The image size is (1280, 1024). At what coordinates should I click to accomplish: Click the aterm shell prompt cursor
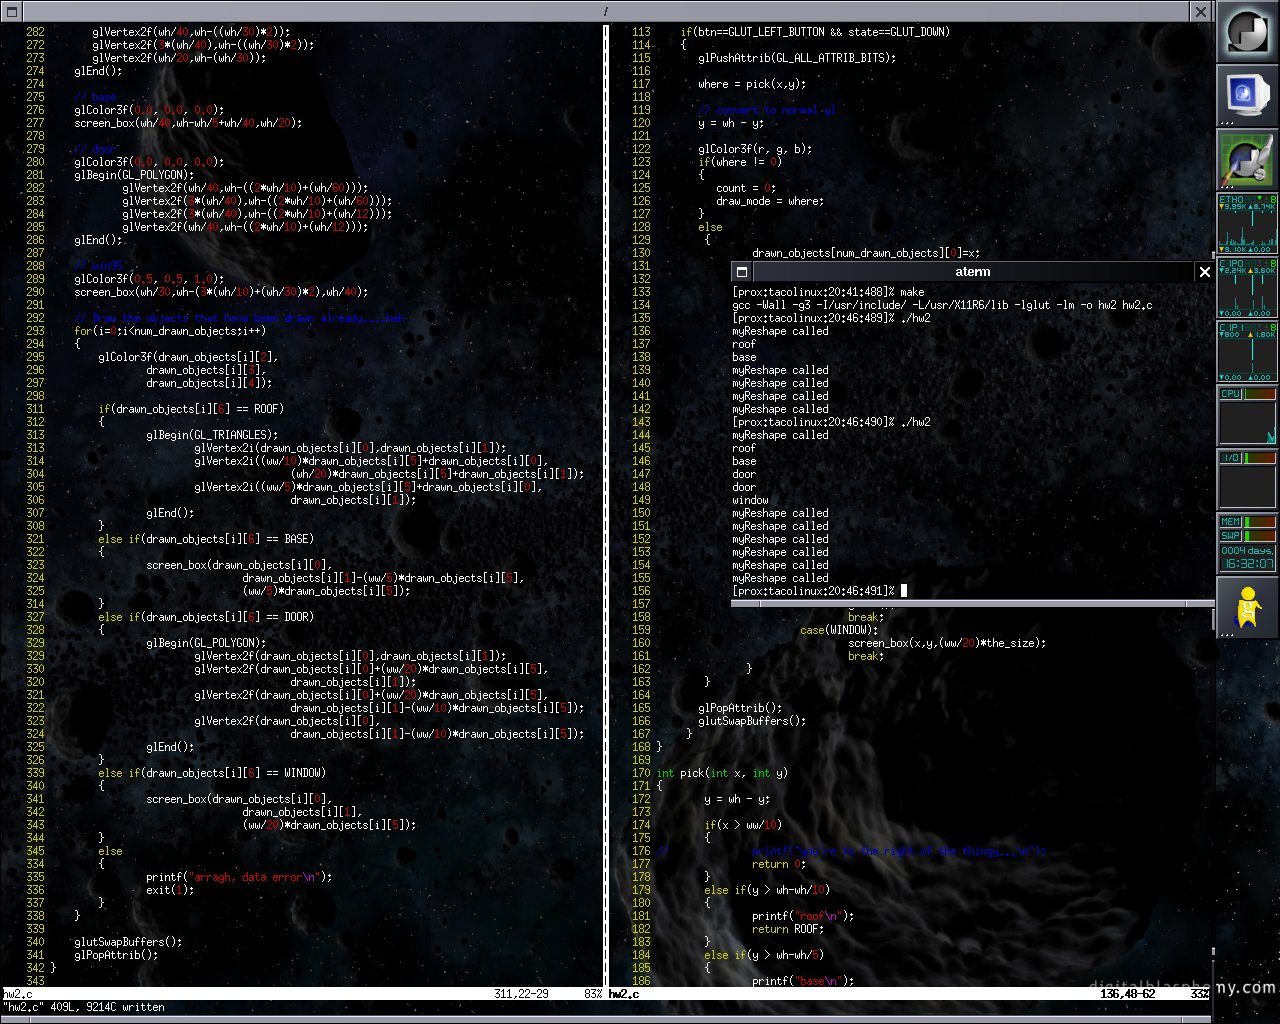point(904,591)
